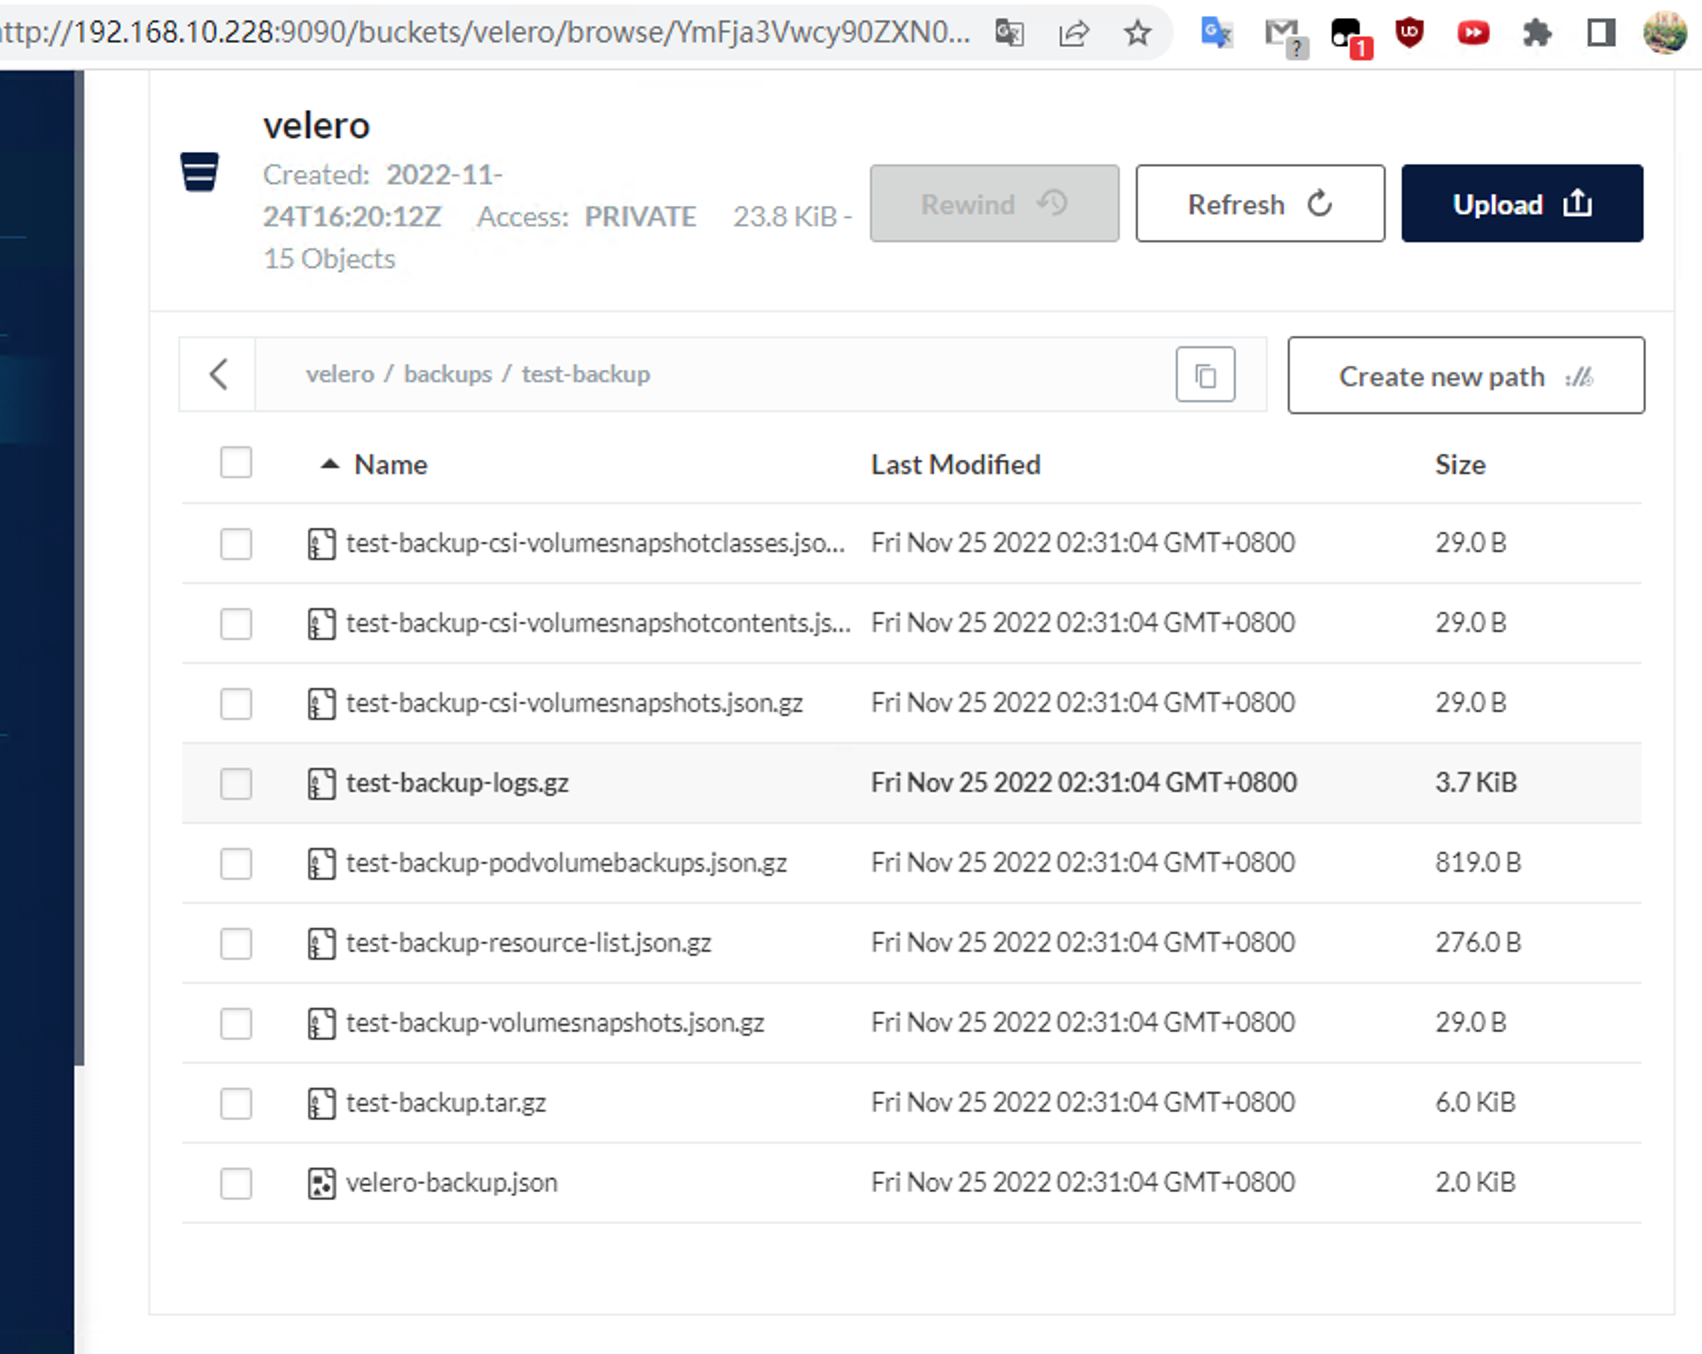Click the copy path icon in breadcrumb bar
Viewport: 1702px width, 1354px height.
1205,375
